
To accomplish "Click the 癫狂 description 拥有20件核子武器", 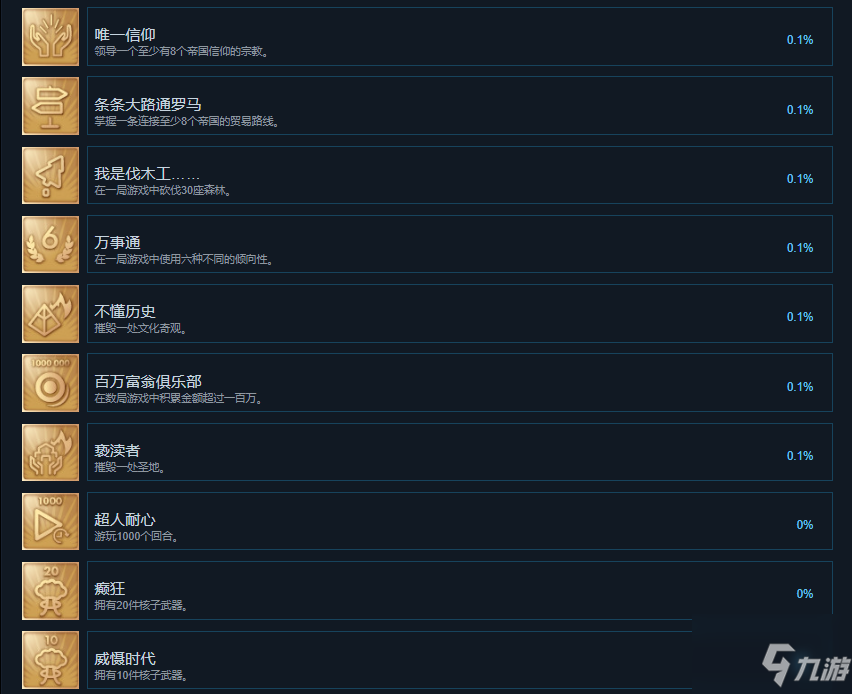I will [x=141, y=605].
